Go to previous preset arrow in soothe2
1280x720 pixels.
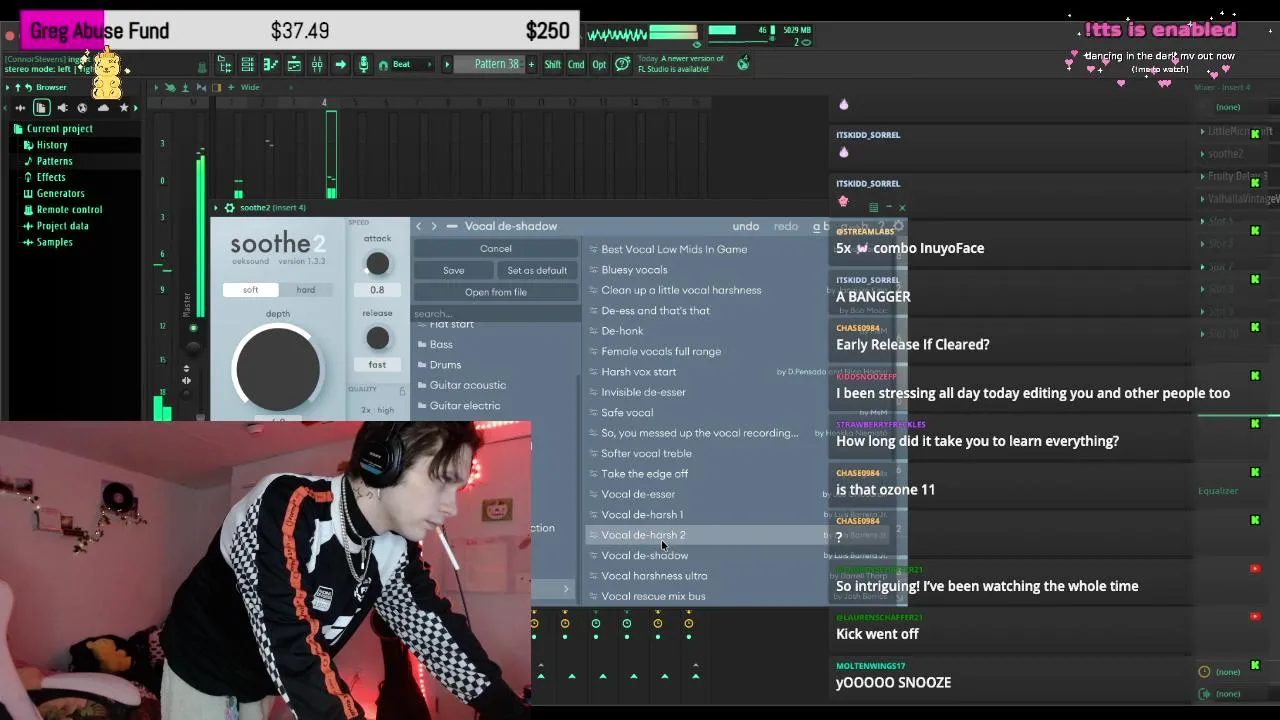tap(419, 226)
